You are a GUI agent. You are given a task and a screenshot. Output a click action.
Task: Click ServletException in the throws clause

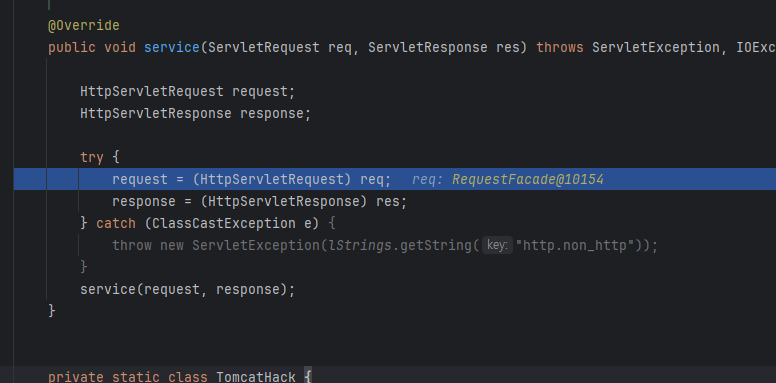click(x=656, y=48)
